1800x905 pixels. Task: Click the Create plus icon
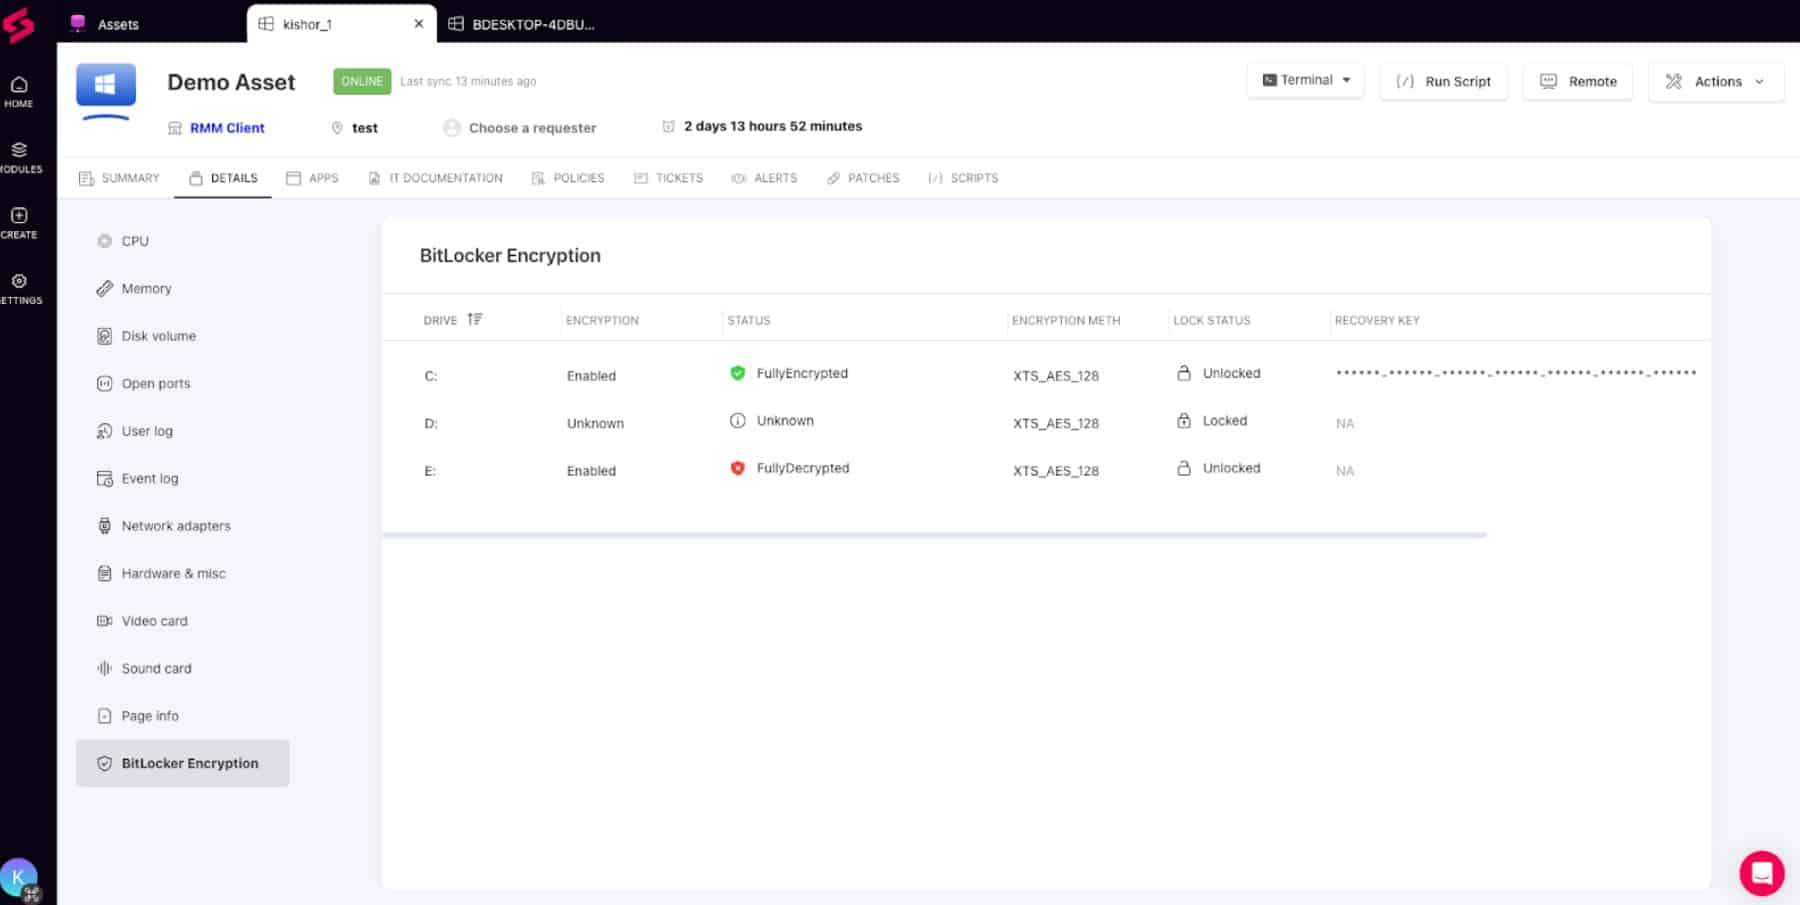[19, 215]
